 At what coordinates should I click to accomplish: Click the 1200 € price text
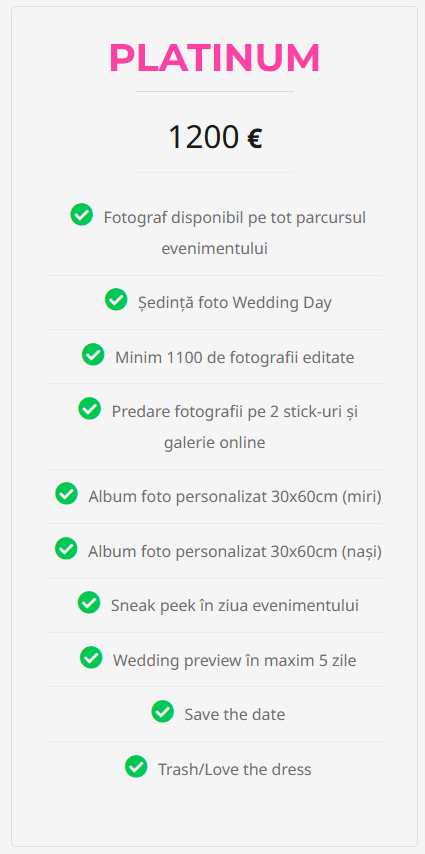[215, 137]
